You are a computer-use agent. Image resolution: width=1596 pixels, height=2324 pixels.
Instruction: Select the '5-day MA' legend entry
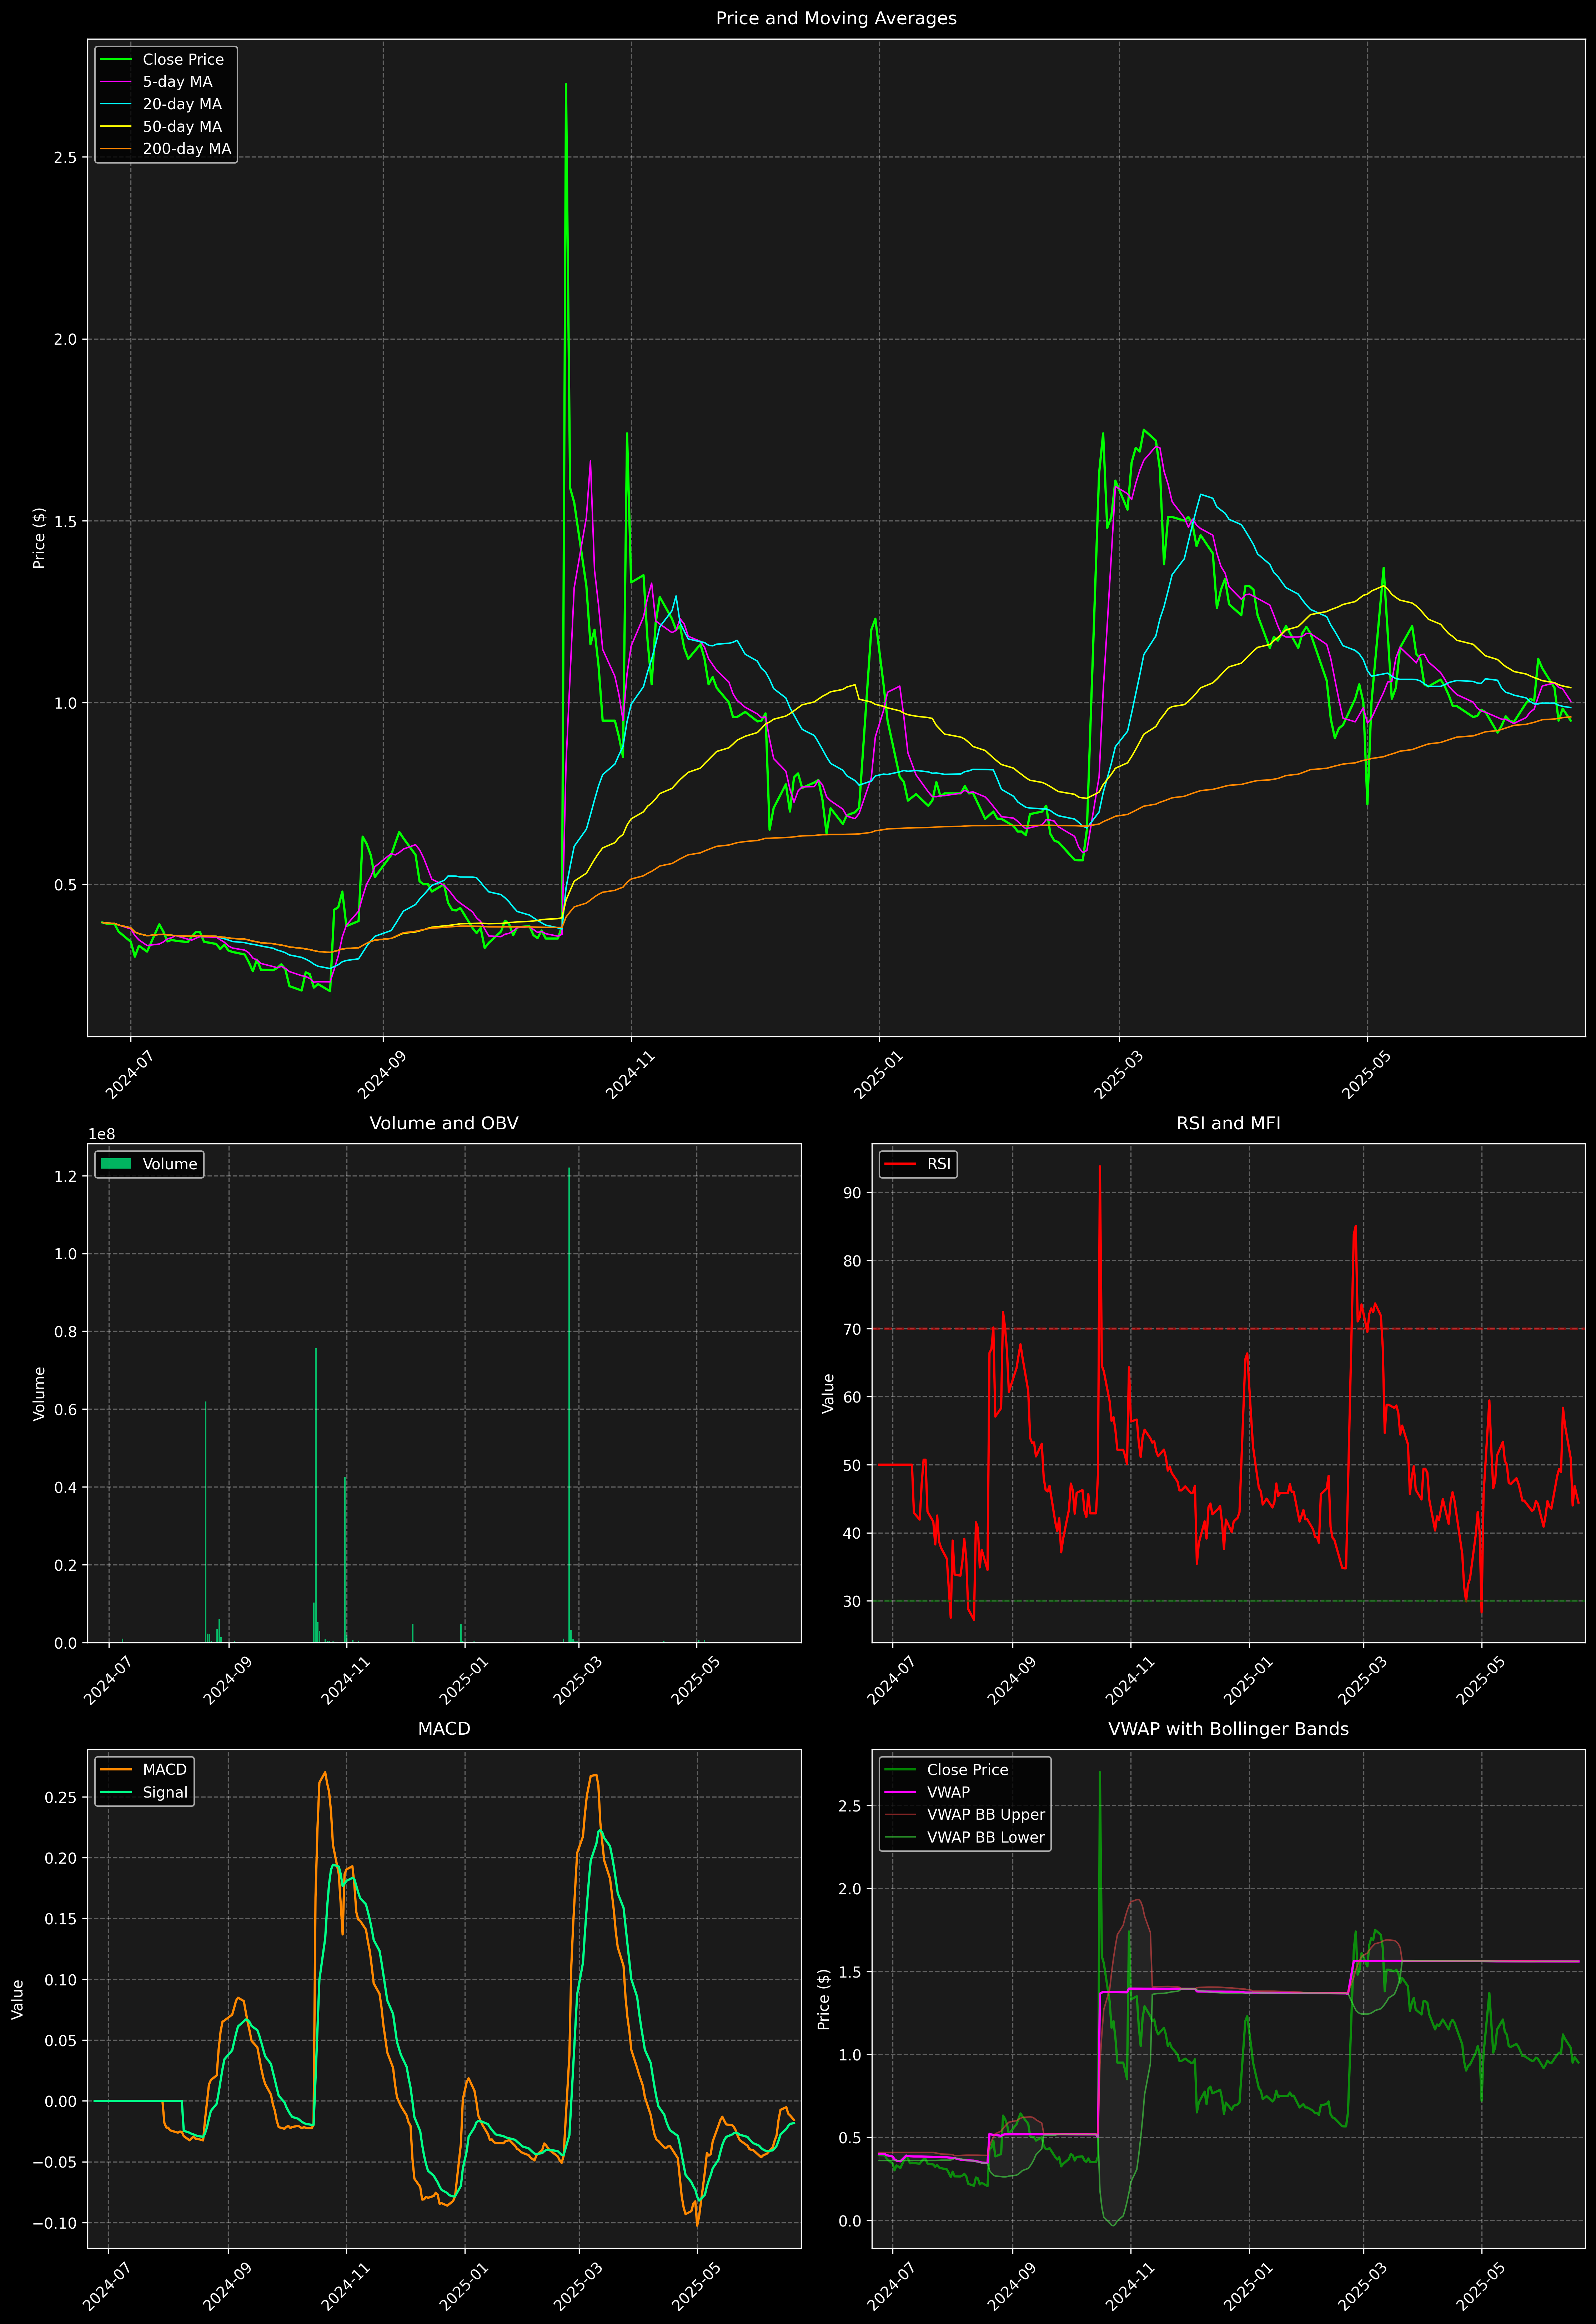157,82
